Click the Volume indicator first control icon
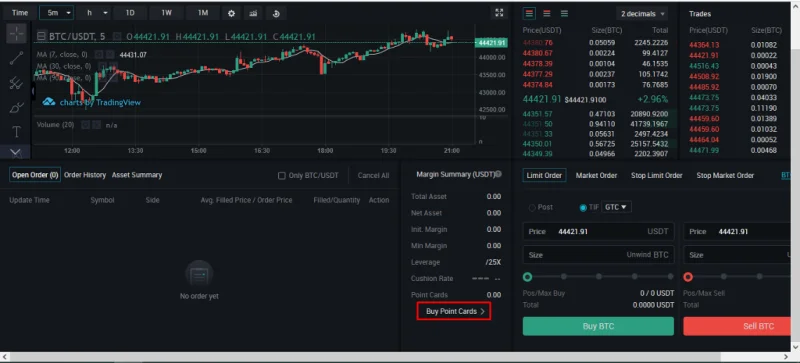Screen dimensions: 800x363 click(x=85, y=125)
